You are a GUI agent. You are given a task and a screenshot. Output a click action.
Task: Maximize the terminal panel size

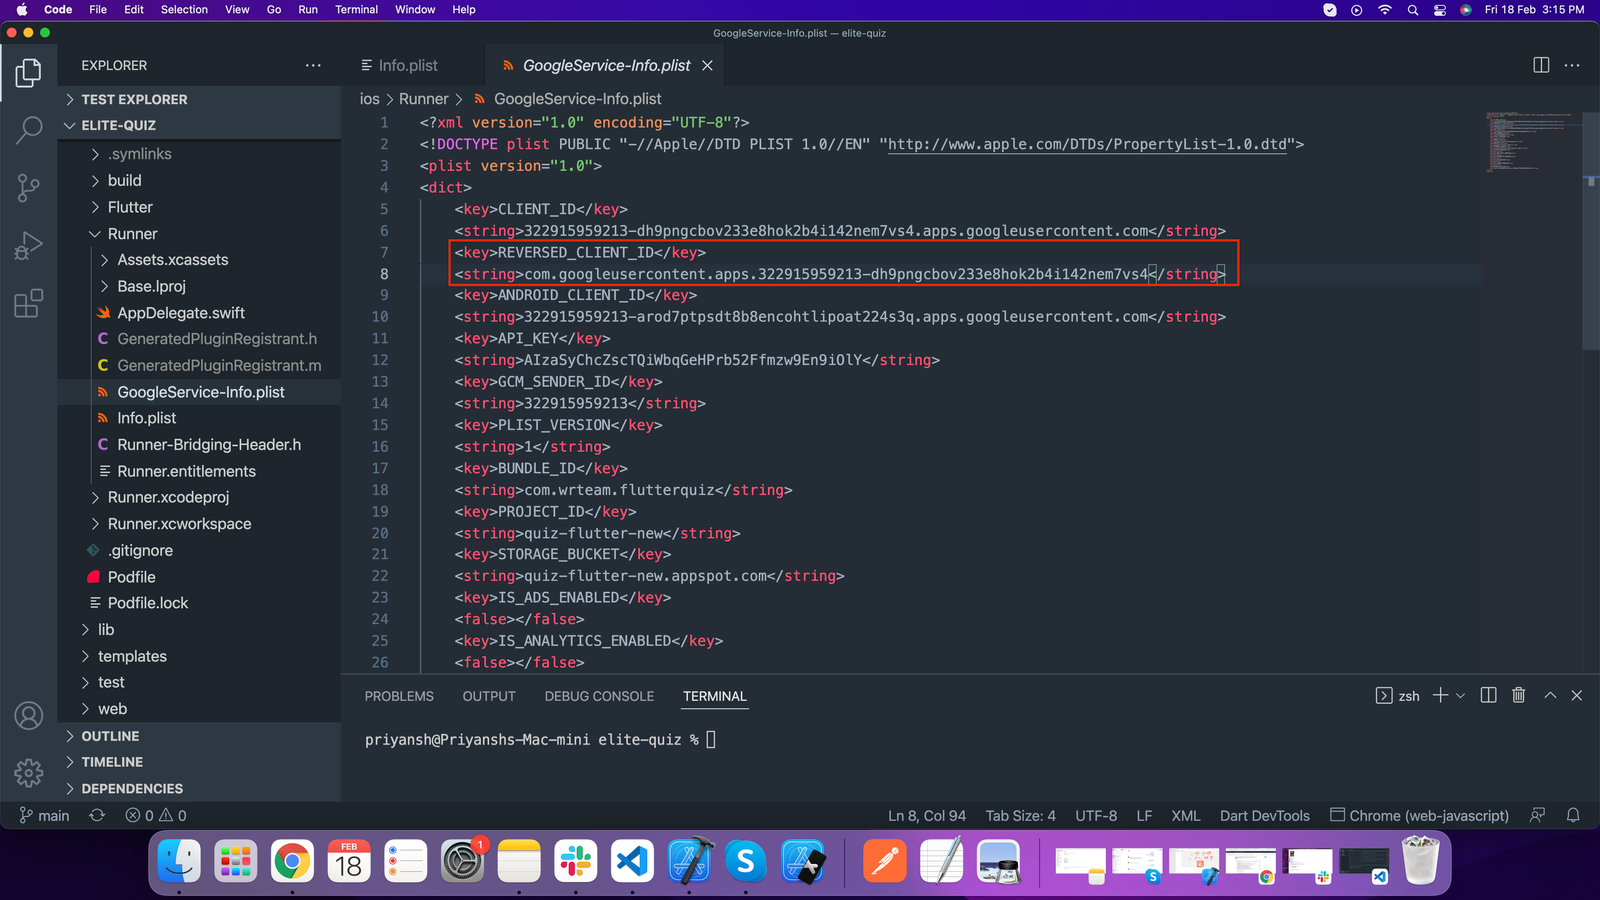[x=1550, y=696]
